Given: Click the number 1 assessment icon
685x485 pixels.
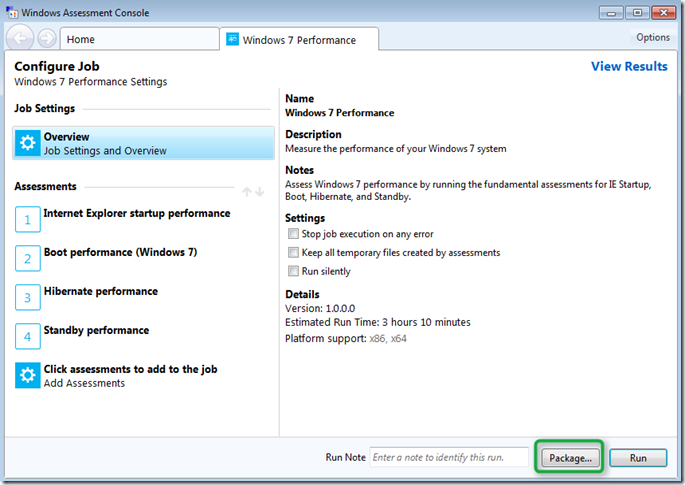Looking at the screenshot, I should [x=28, y=219].
